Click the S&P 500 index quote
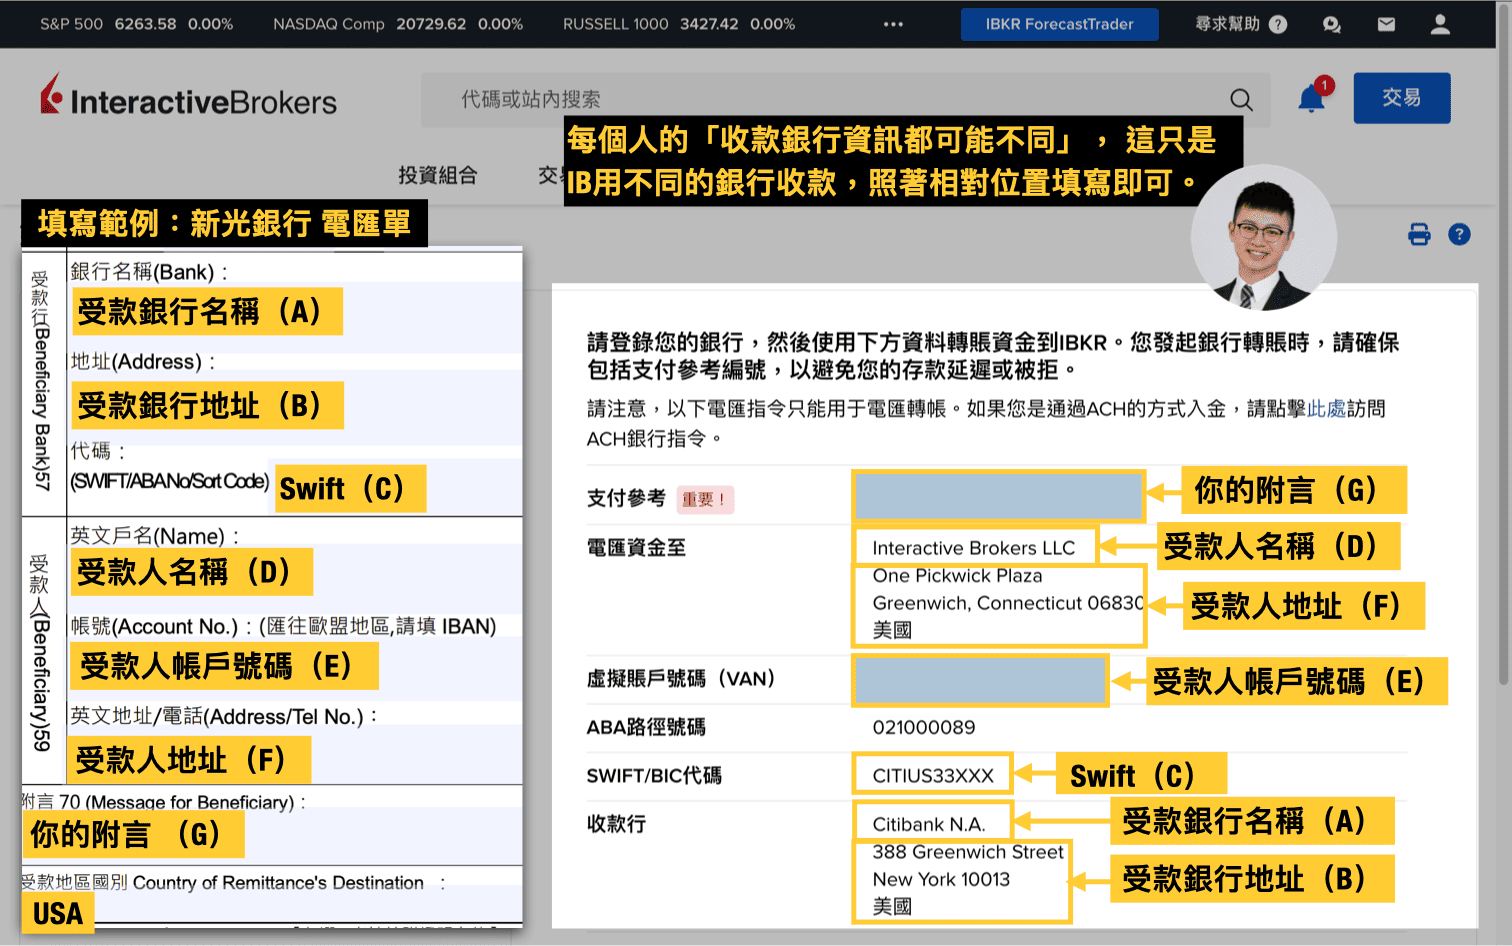The width and height of the screenshot is (1512, 946). 136,24
